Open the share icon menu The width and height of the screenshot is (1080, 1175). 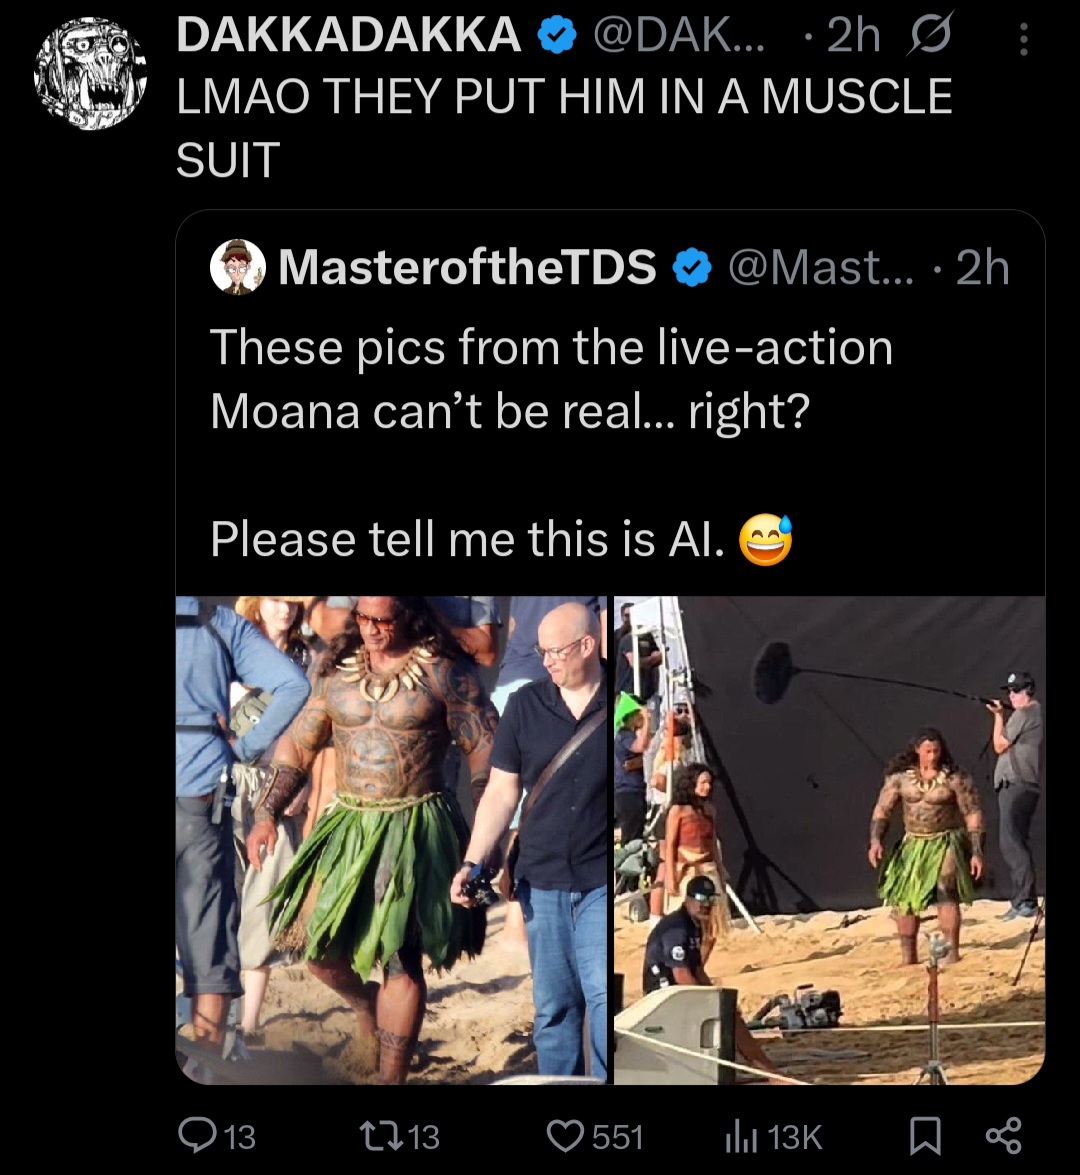(1003, 1136)
